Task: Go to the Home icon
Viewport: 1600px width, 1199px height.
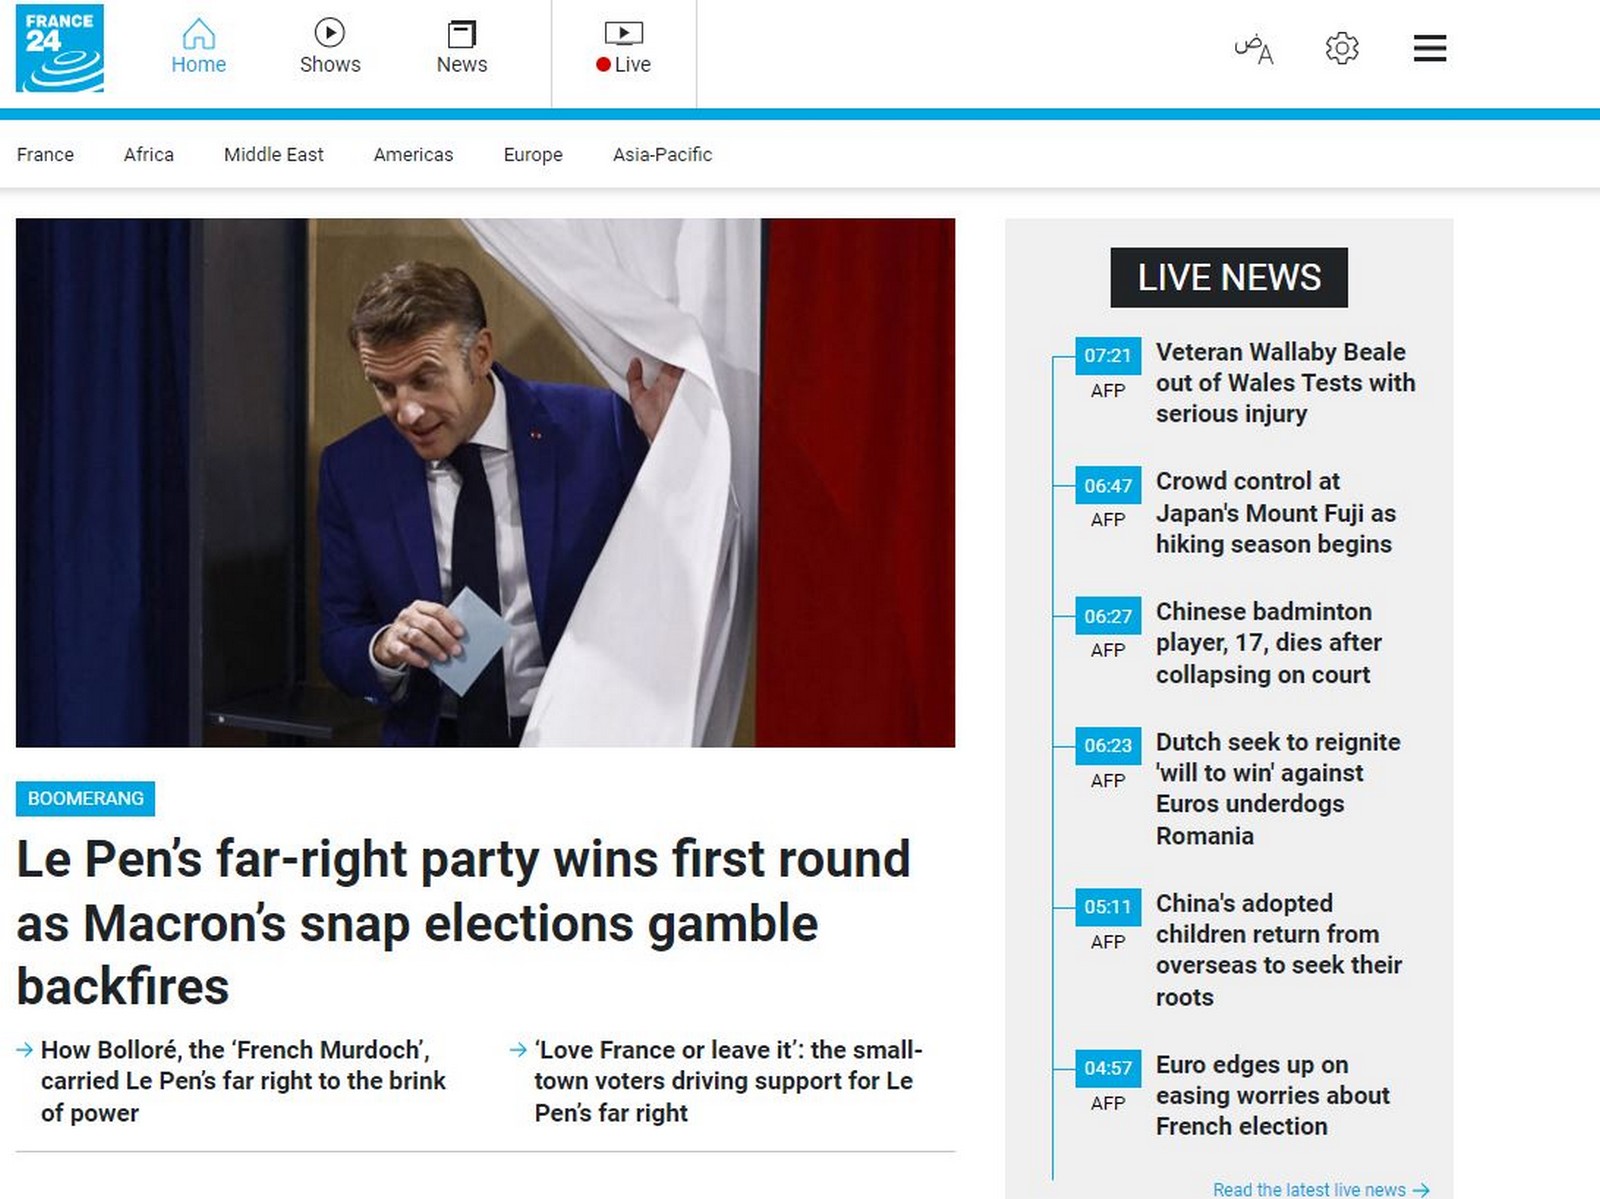Action: pyautogui.click(x=198, y=35)
